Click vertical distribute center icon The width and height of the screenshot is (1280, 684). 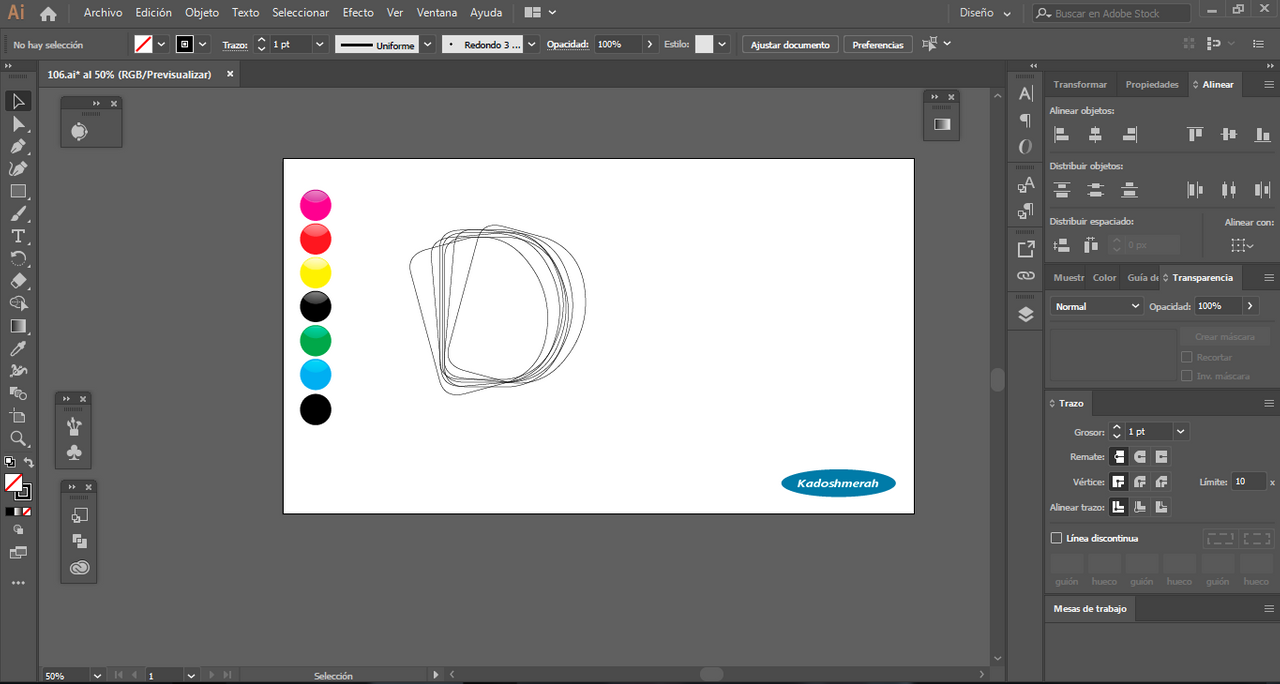[x=1095, y=189]
